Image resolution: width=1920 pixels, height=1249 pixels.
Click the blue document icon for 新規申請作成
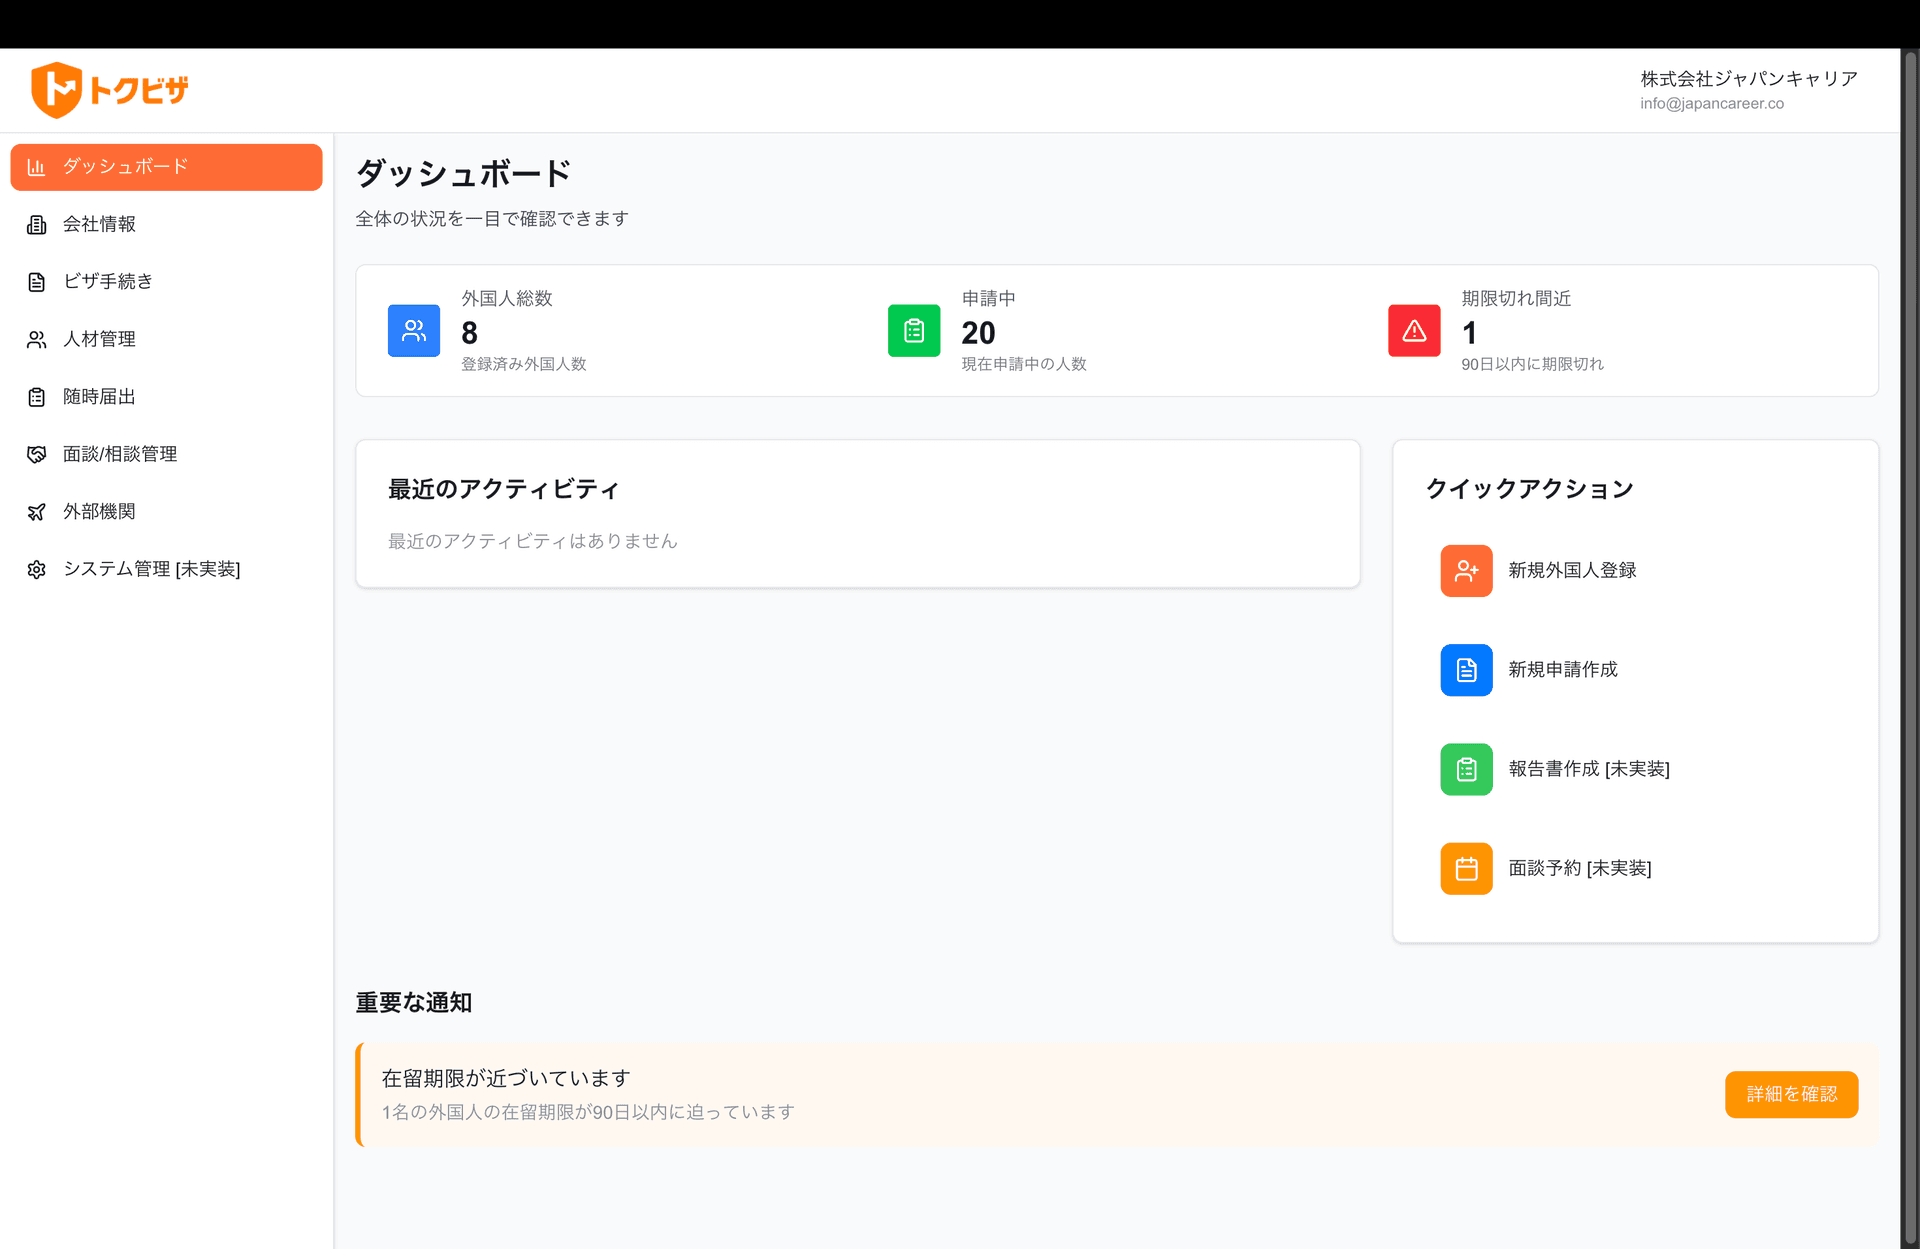pyautogui.click(x=1466, y=669)
